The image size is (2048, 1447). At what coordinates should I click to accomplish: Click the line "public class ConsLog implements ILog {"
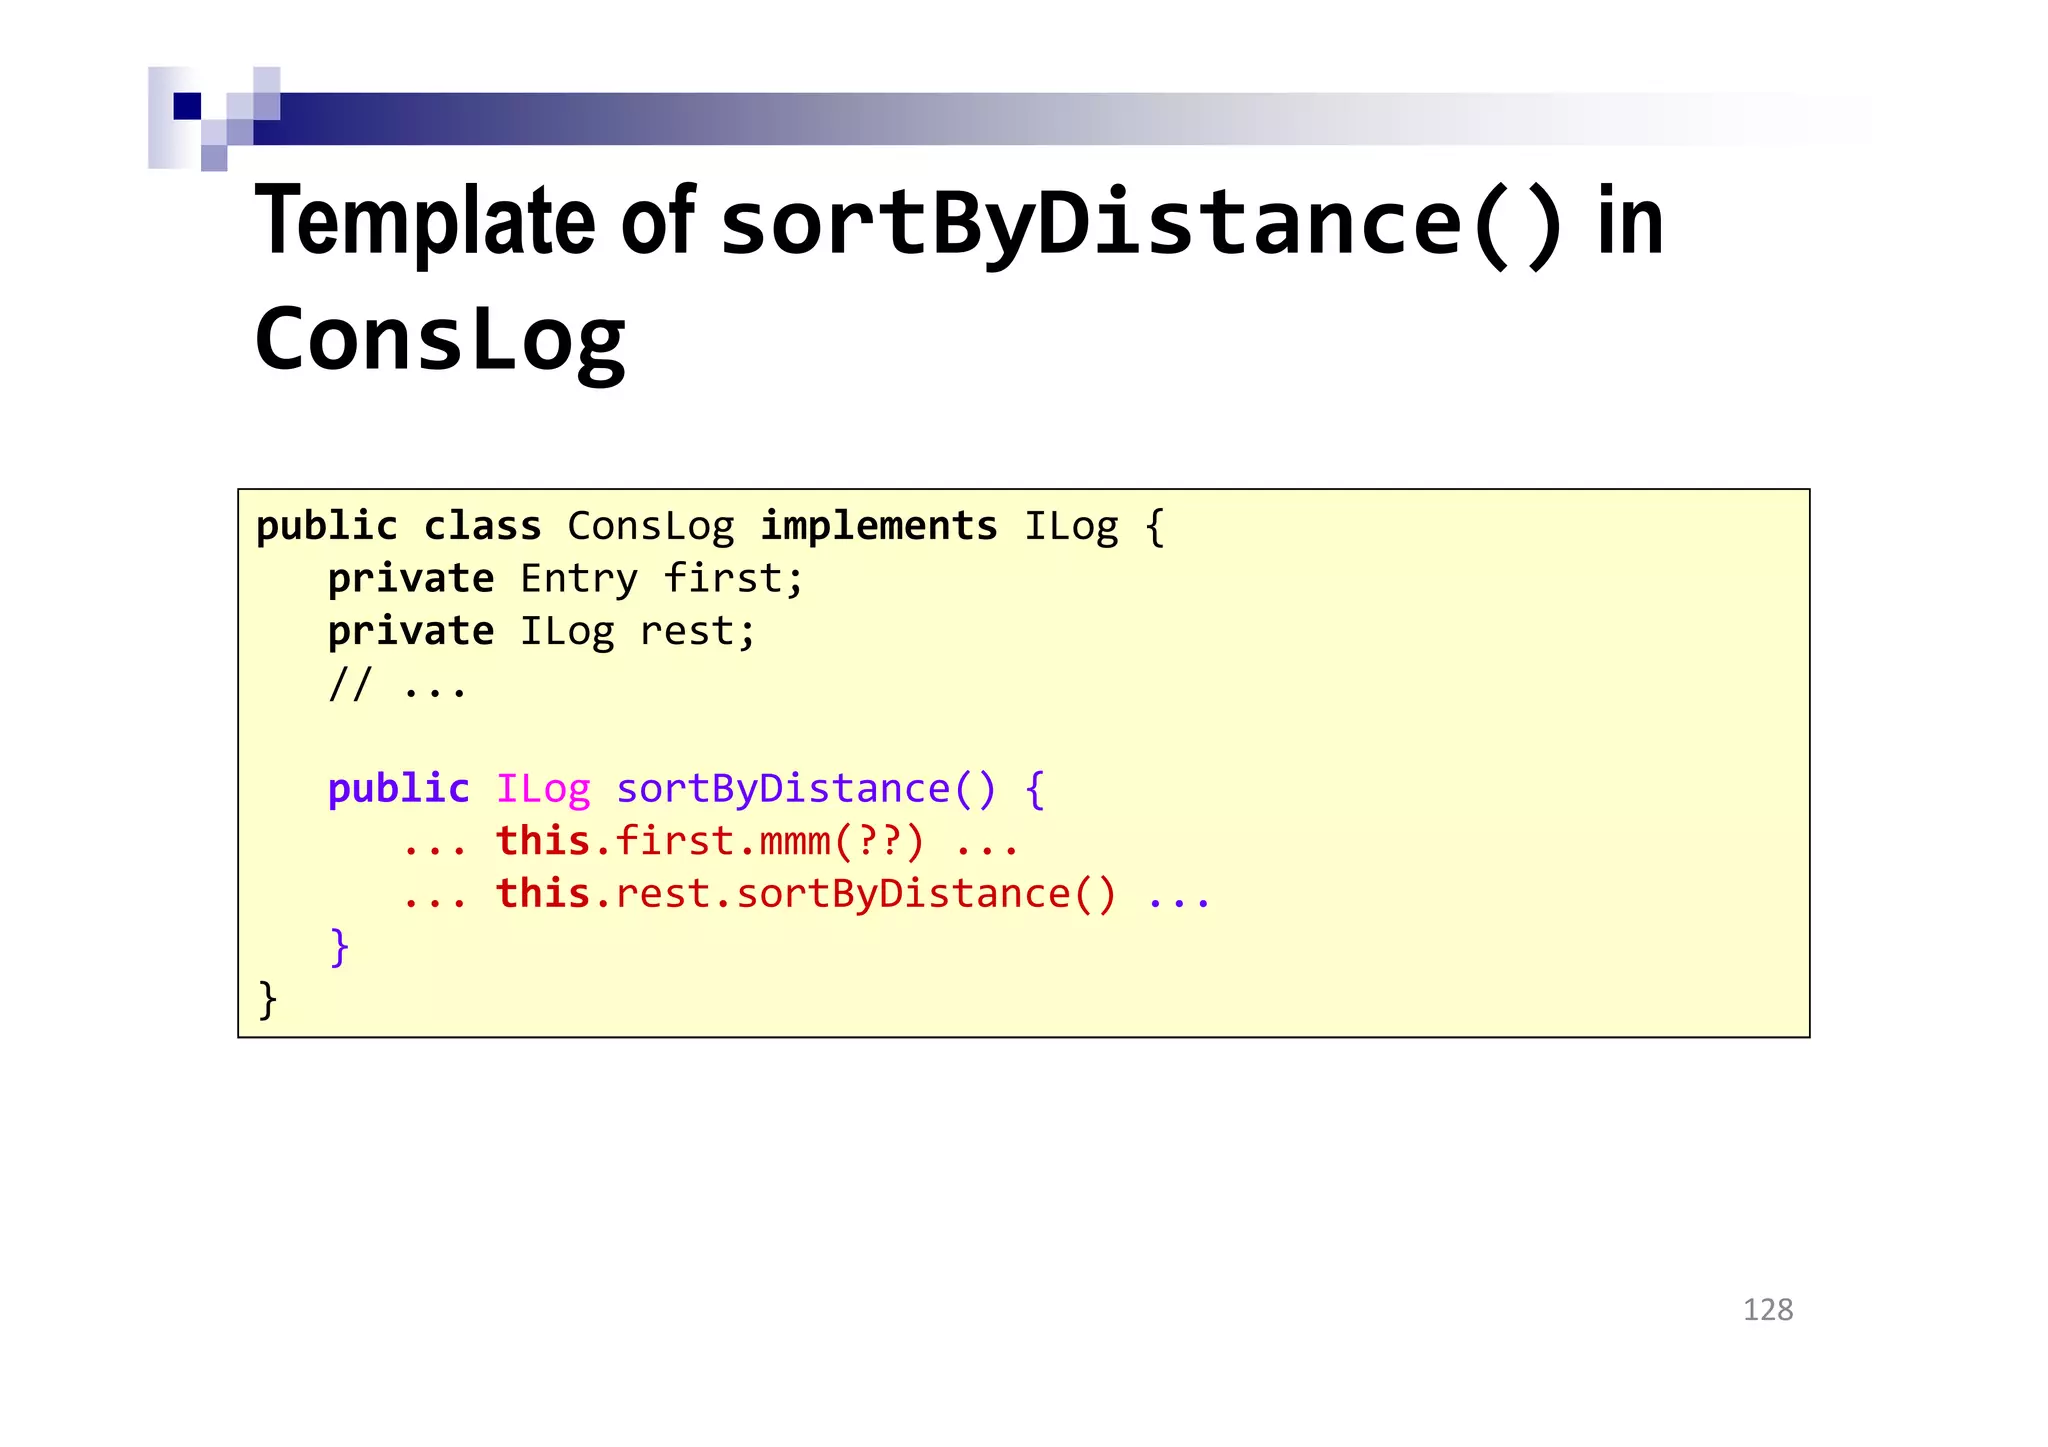[x=711, y=527]
